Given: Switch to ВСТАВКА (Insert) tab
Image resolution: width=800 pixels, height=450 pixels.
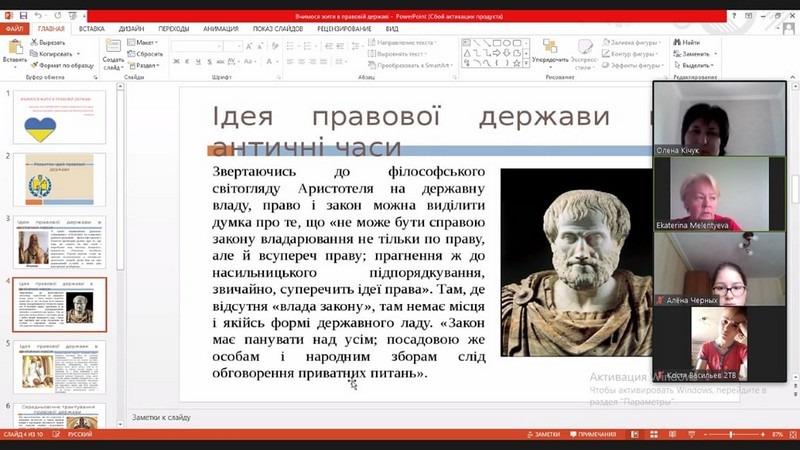Looking at the screenshot, I should (x=92, y=29).
